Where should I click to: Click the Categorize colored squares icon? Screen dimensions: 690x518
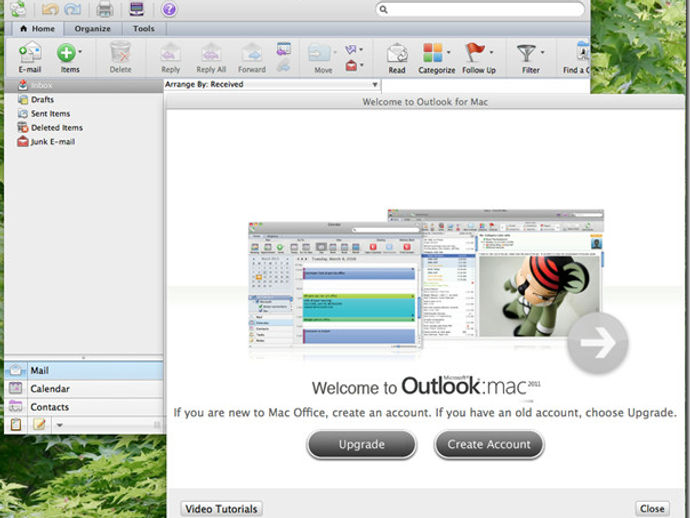[433, 53]
